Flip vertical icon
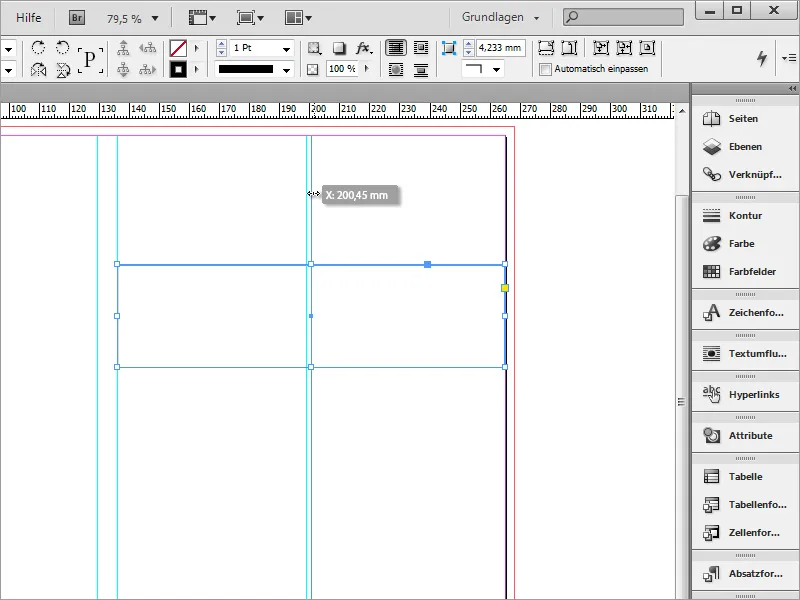Image resolution: width=800 pixels, height=600 pixels. point(63,69)
